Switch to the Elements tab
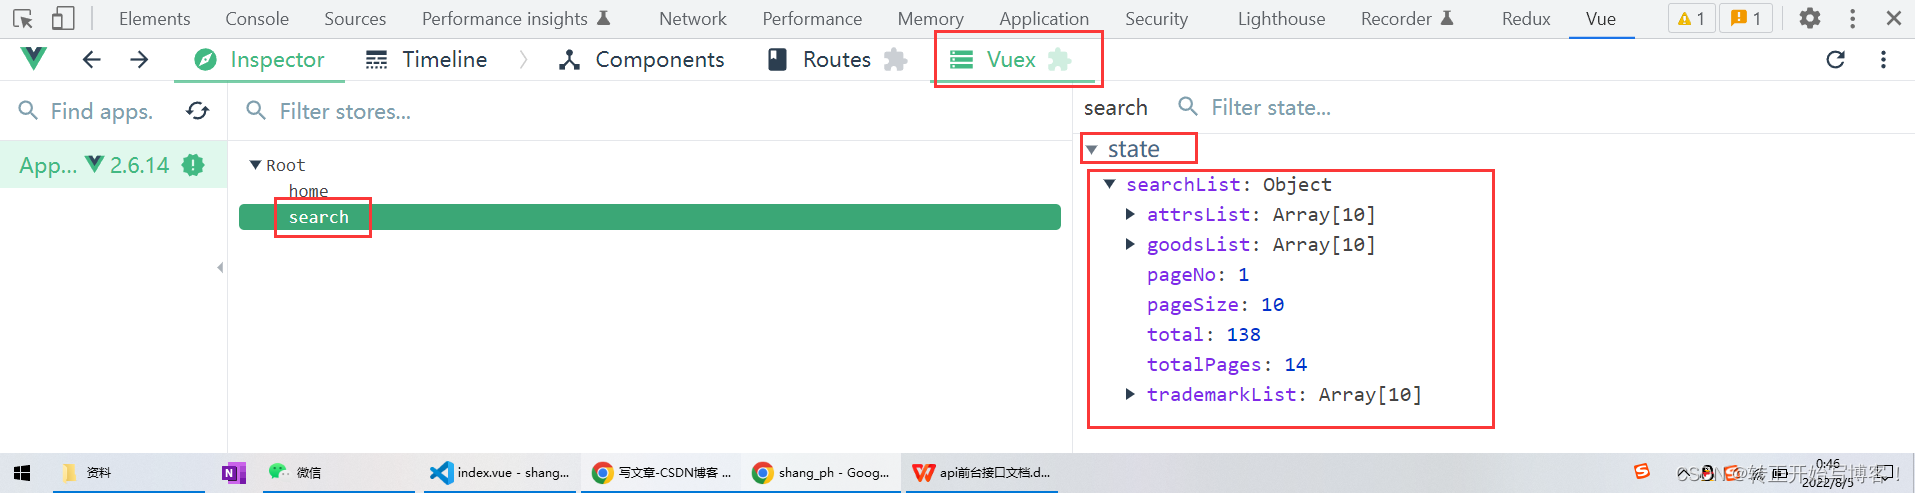Image resolution: width=1915 pixels, height=493 pixels. (154, 18)
